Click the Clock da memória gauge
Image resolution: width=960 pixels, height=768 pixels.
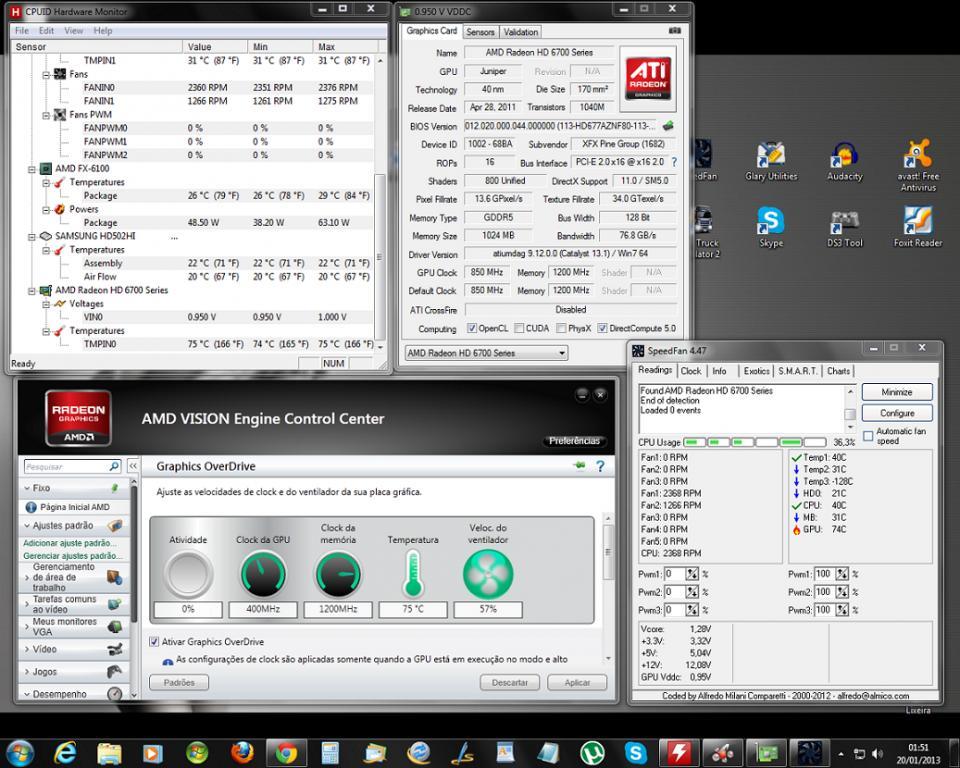(x=338, y=574)
